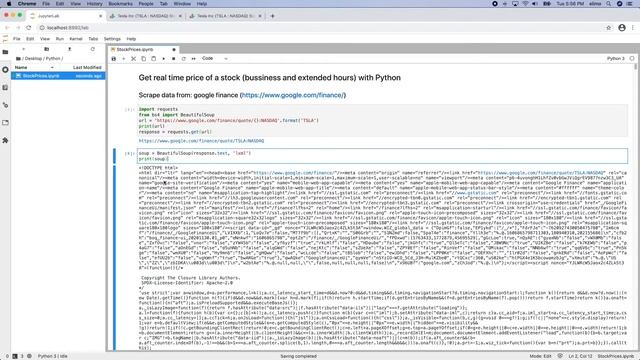640x360 pixels.
Task: Click the localhost address bar
Action: click(318, 28)
